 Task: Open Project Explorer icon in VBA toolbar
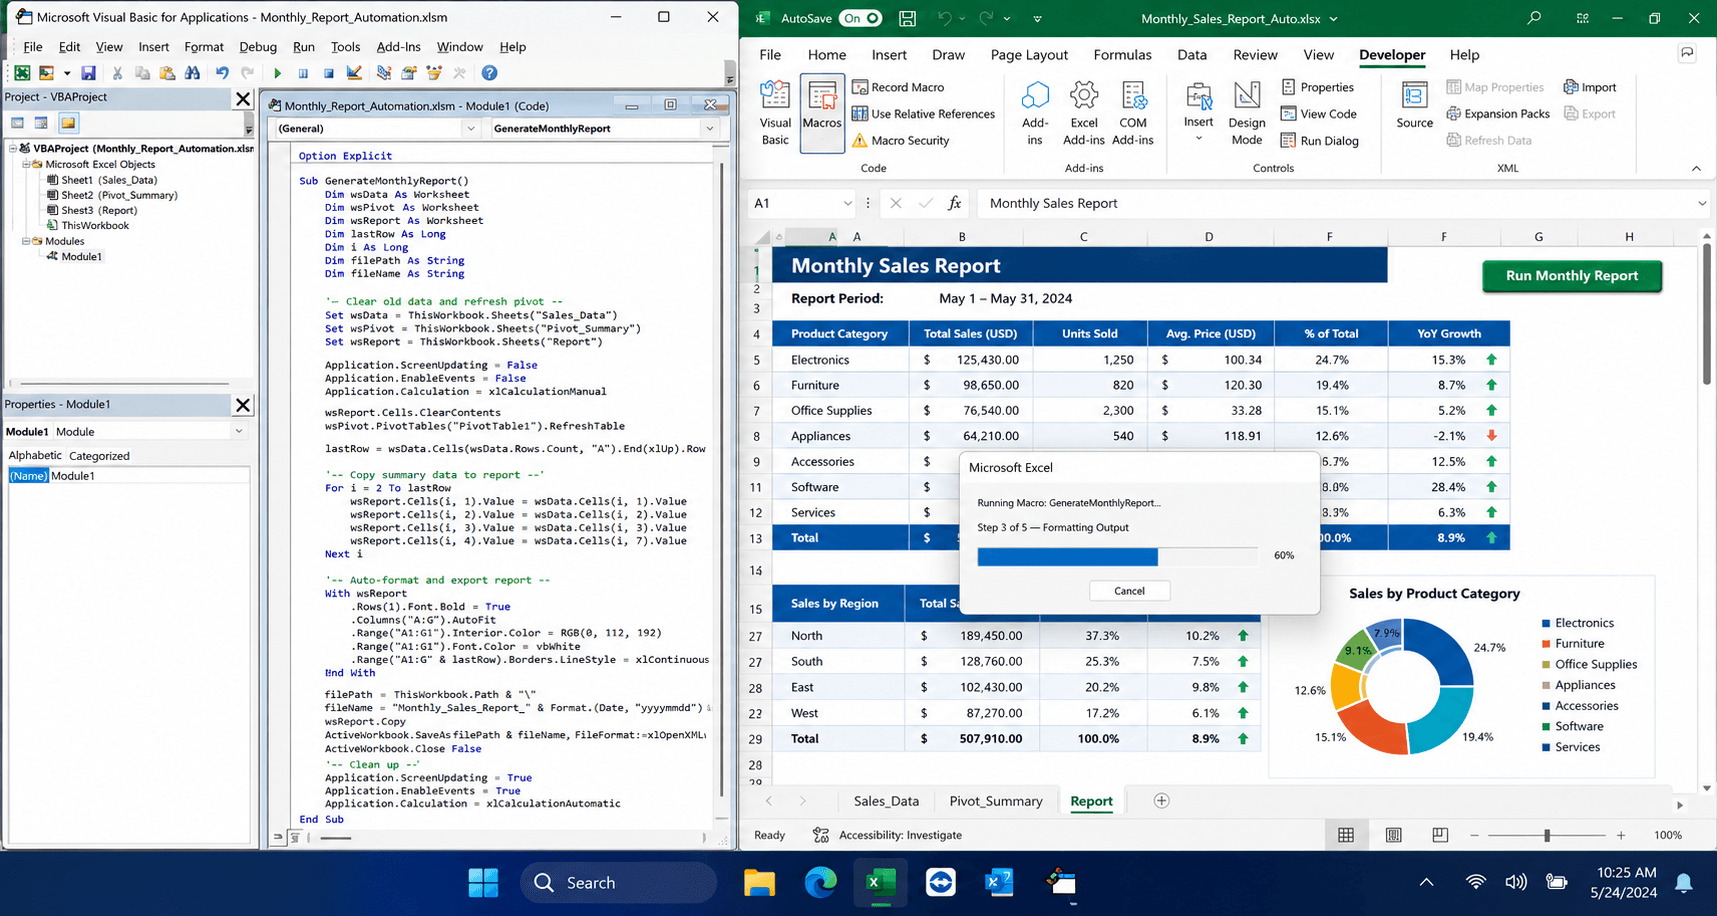pos(384,73)
